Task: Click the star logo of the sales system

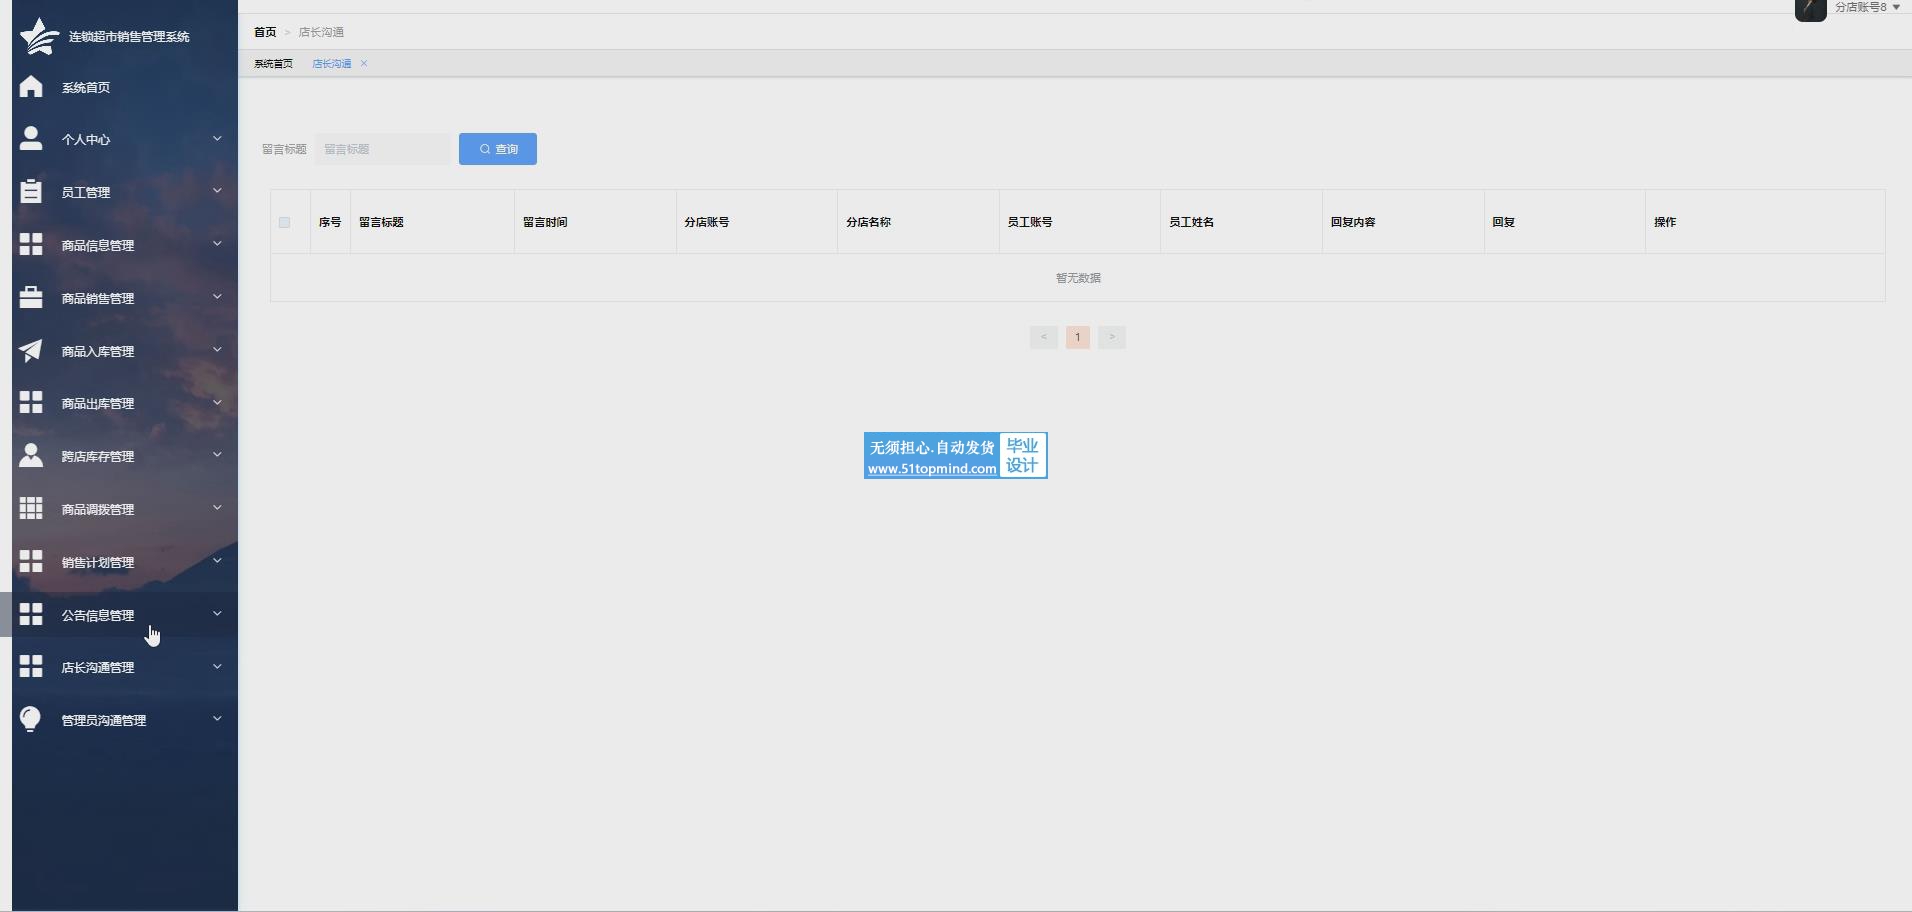Action: tap(39, 36)
